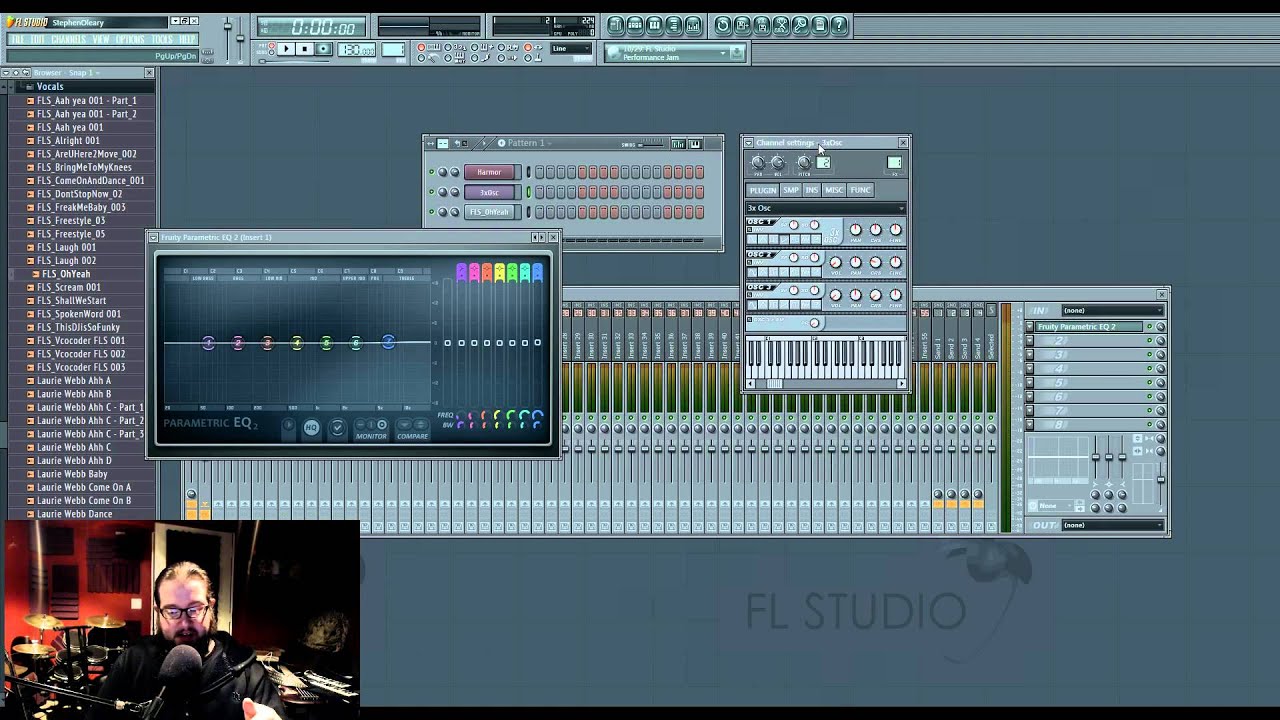
Task: Click the main volume slider in top toolbar
Action: (228, 38)
